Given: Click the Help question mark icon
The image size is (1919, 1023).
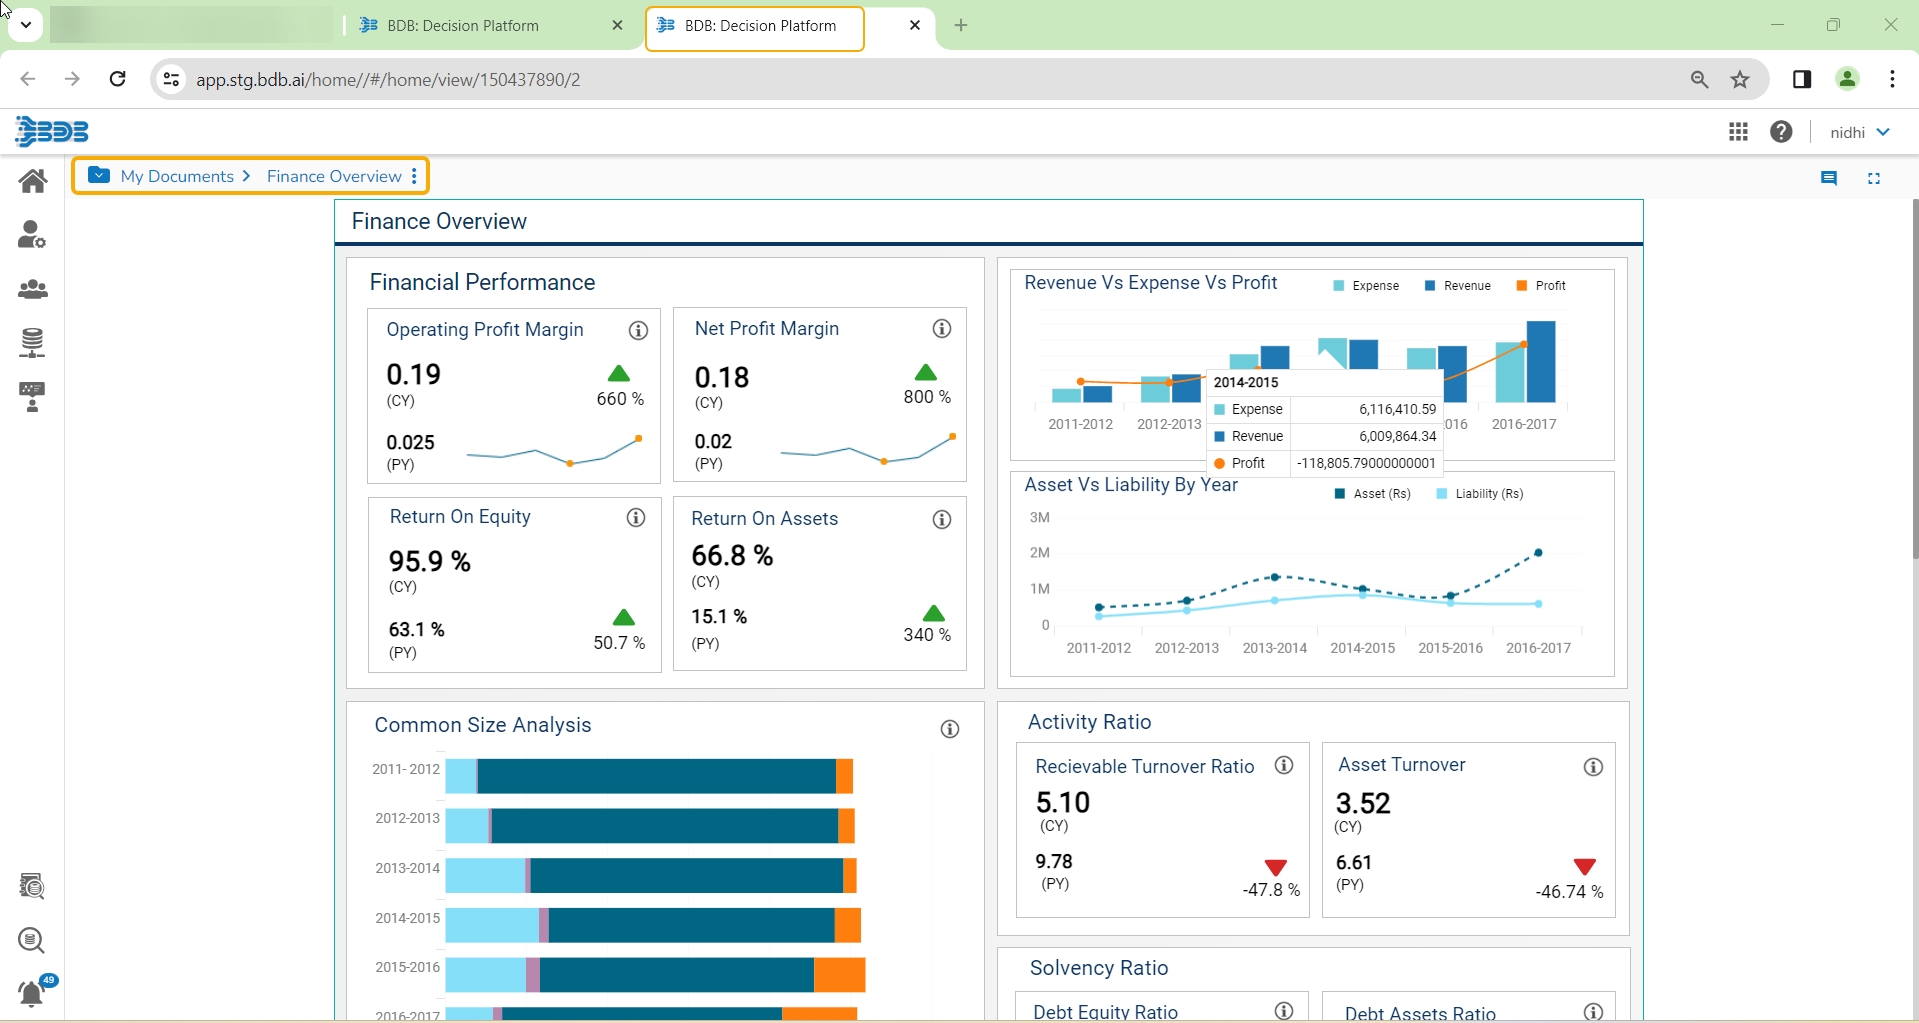Looking at the screenshot, I should (1781, 132).
